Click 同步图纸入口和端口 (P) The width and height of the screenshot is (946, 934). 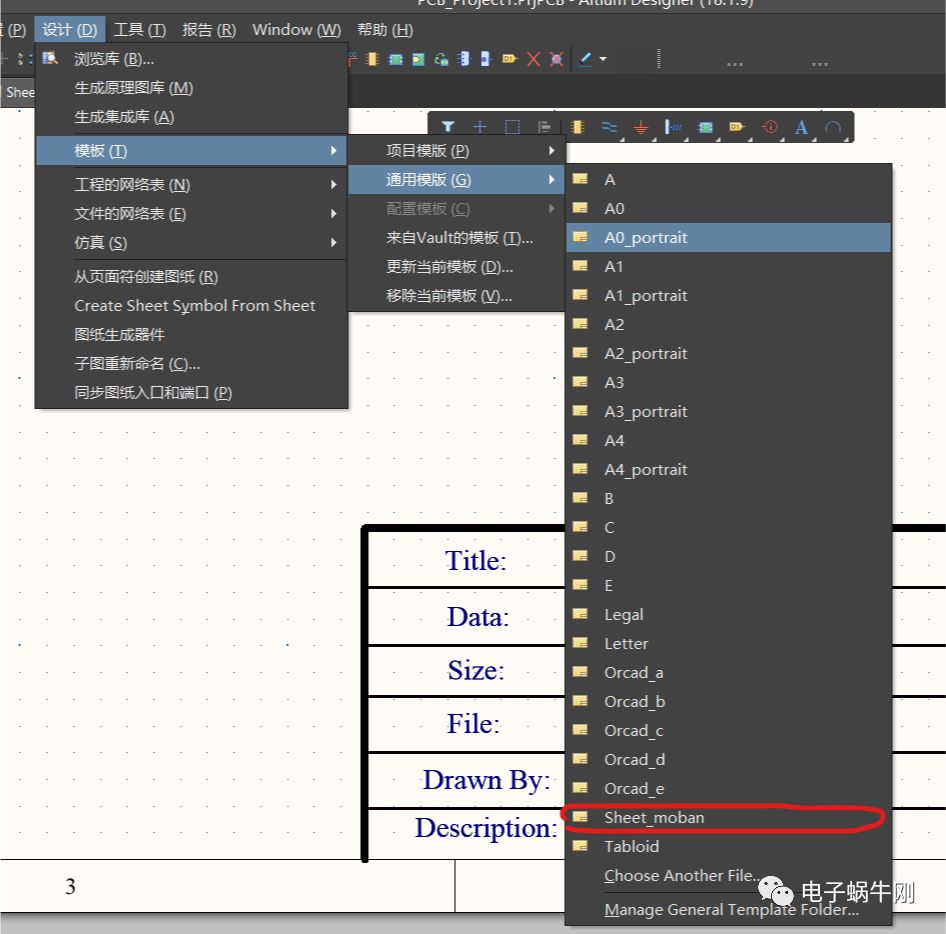coord(192,393)
